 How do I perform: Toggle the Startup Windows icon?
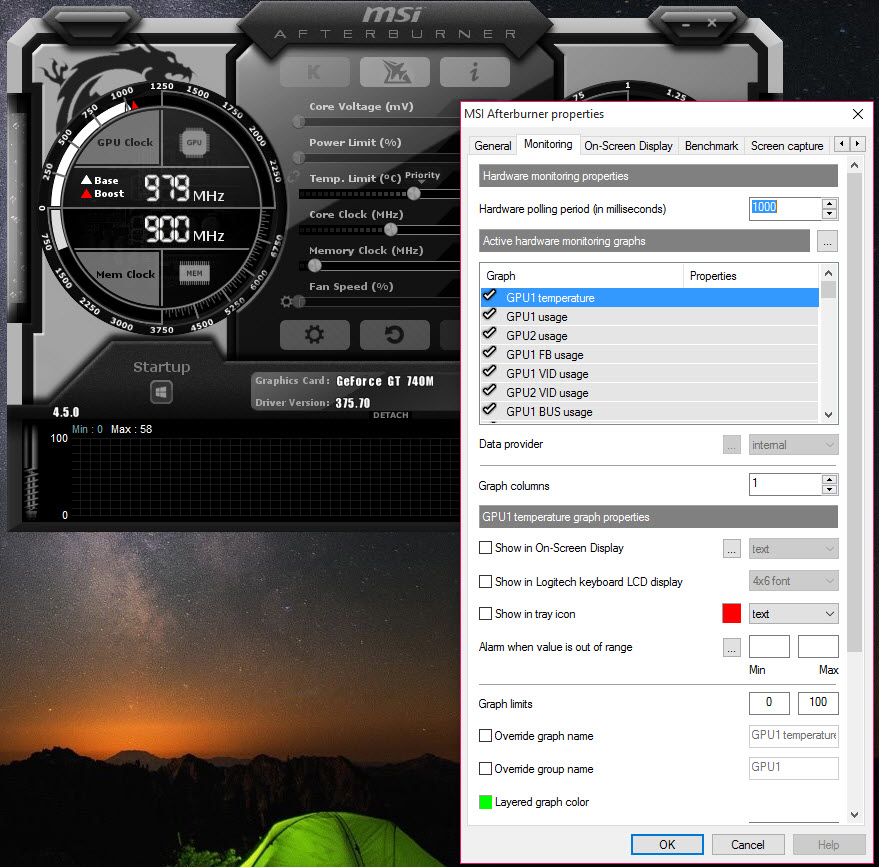click(161, 392)
